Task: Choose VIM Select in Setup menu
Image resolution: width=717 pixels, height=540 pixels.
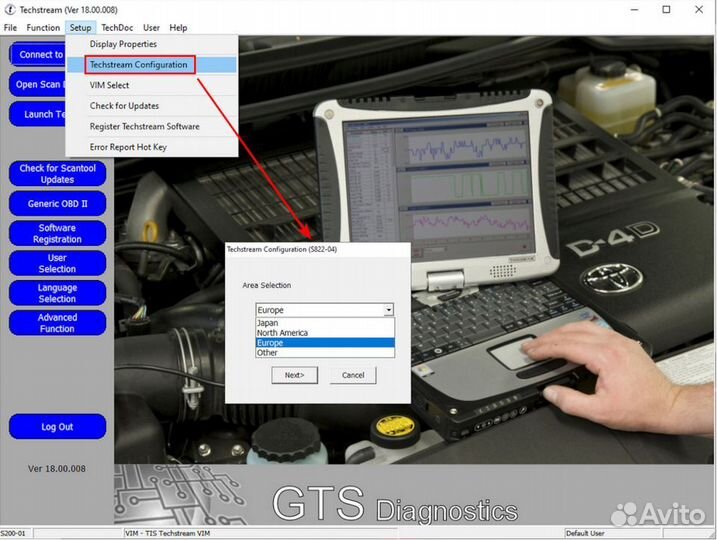Action: (151, 85)
